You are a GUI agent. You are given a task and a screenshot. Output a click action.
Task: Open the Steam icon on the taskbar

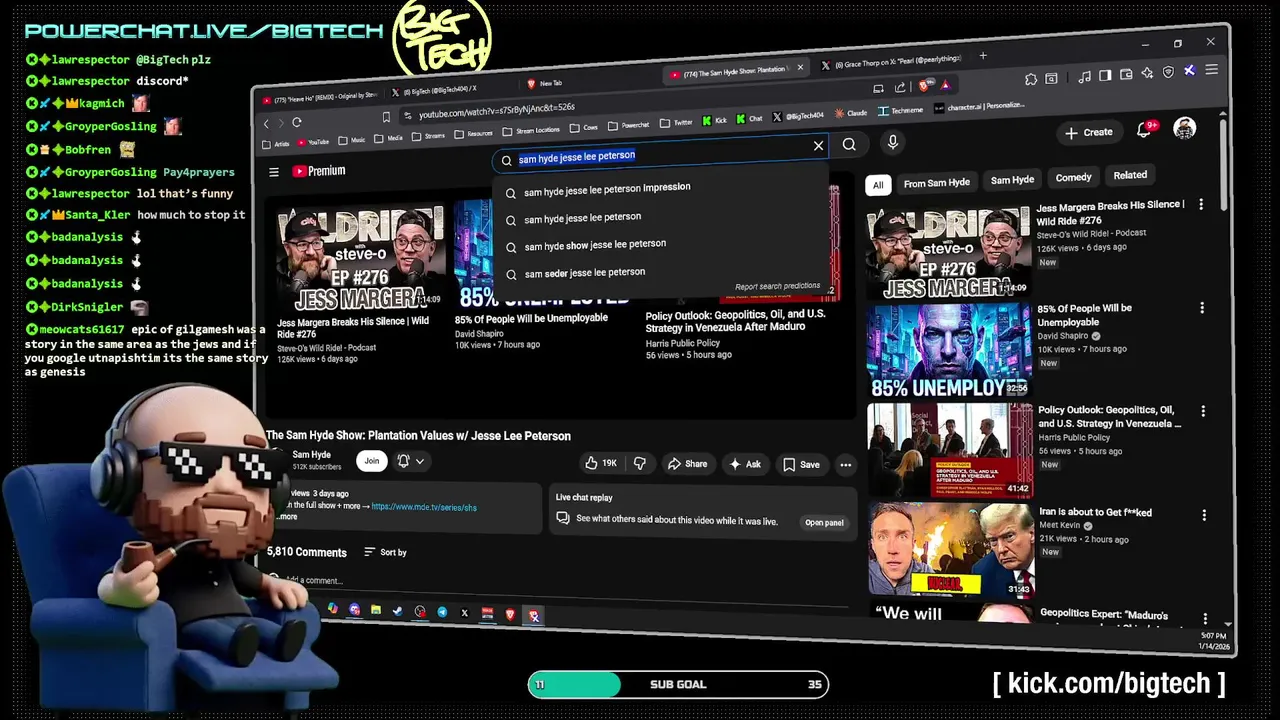pos(398,611)
